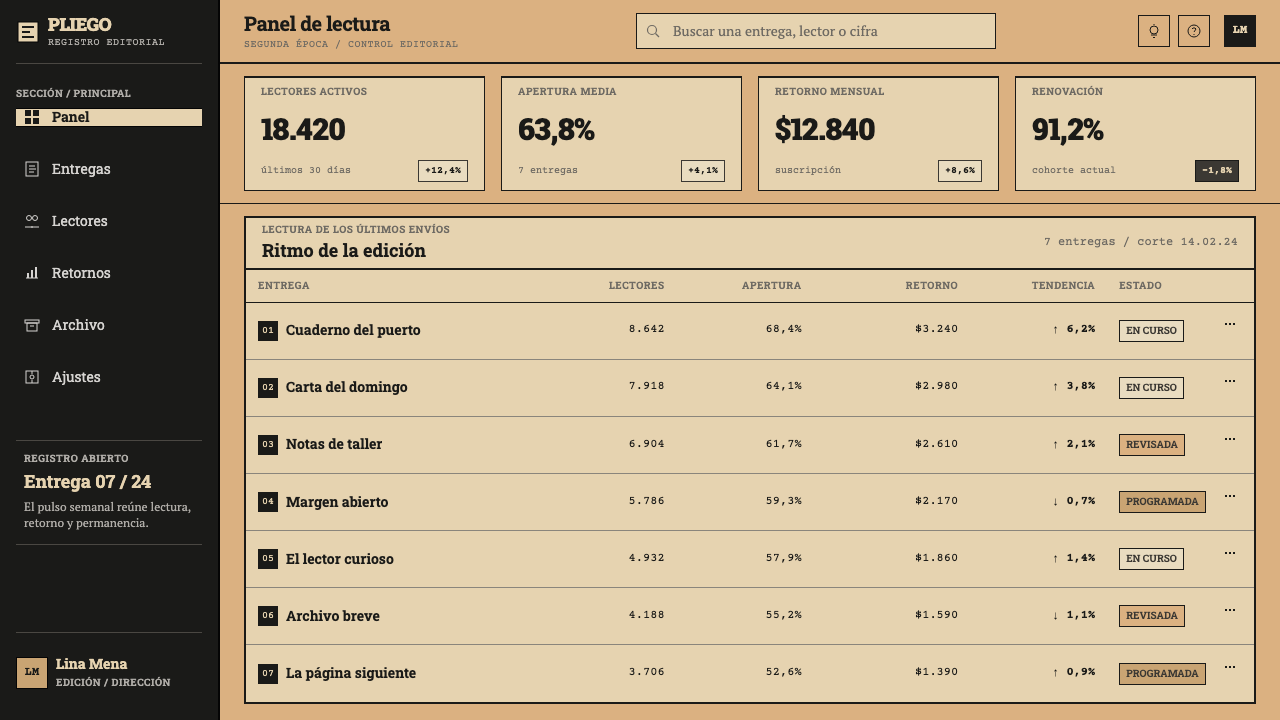Click the Lectores activos card
Viewport: 1280px width, 720px height.
click(364, 134)
